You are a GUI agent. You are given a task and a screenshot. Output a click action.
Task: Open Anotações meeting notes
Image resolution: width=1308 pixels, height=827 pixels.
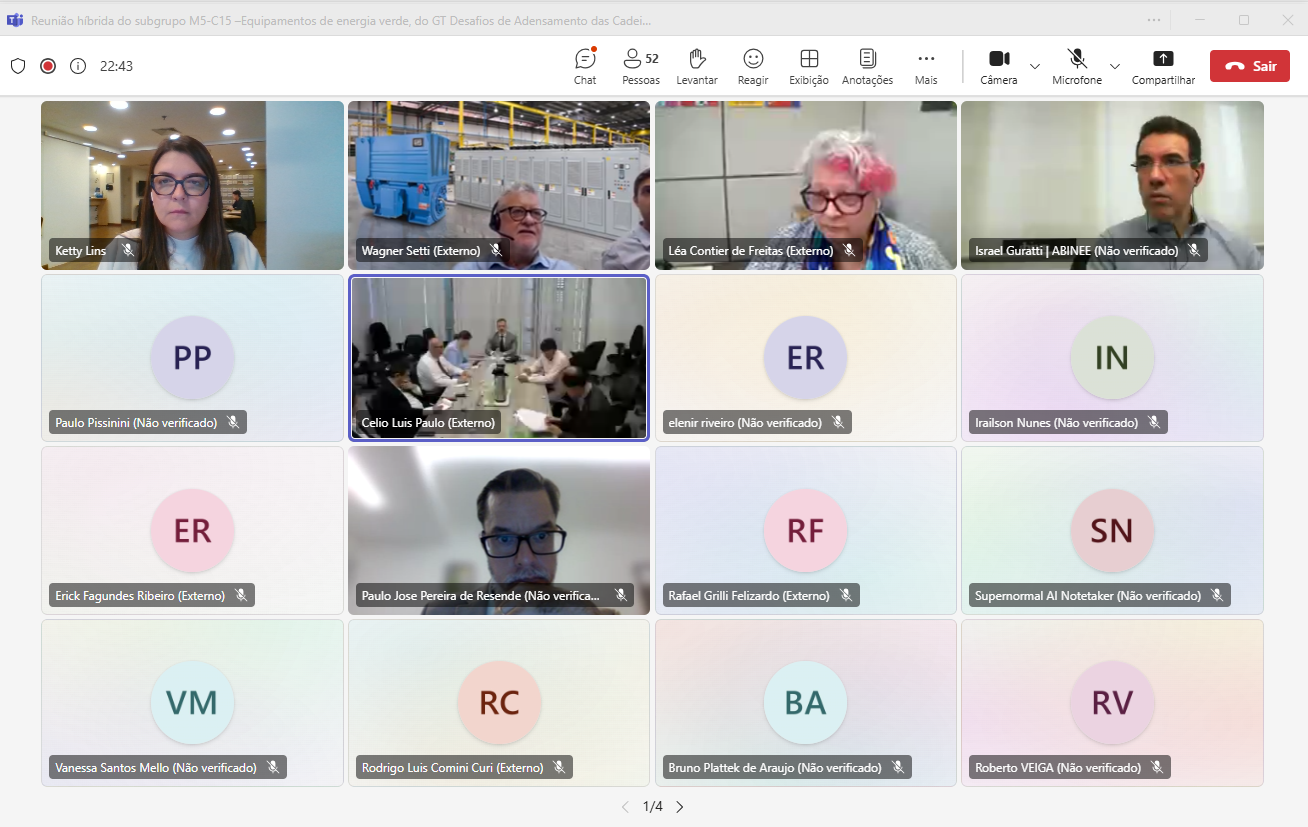[x=867, y=65]
